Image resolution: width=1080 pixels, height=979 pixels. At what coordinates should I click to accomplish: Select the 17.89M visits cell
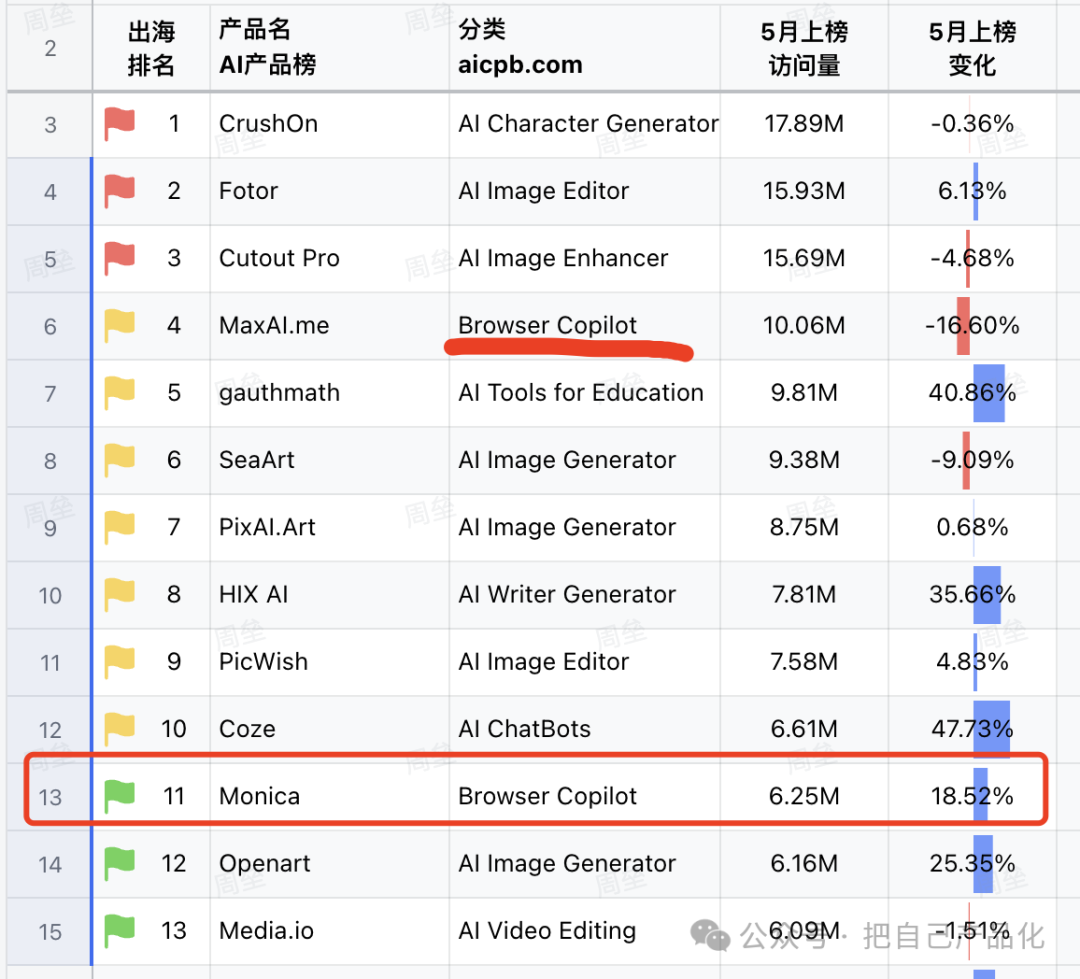804,124
